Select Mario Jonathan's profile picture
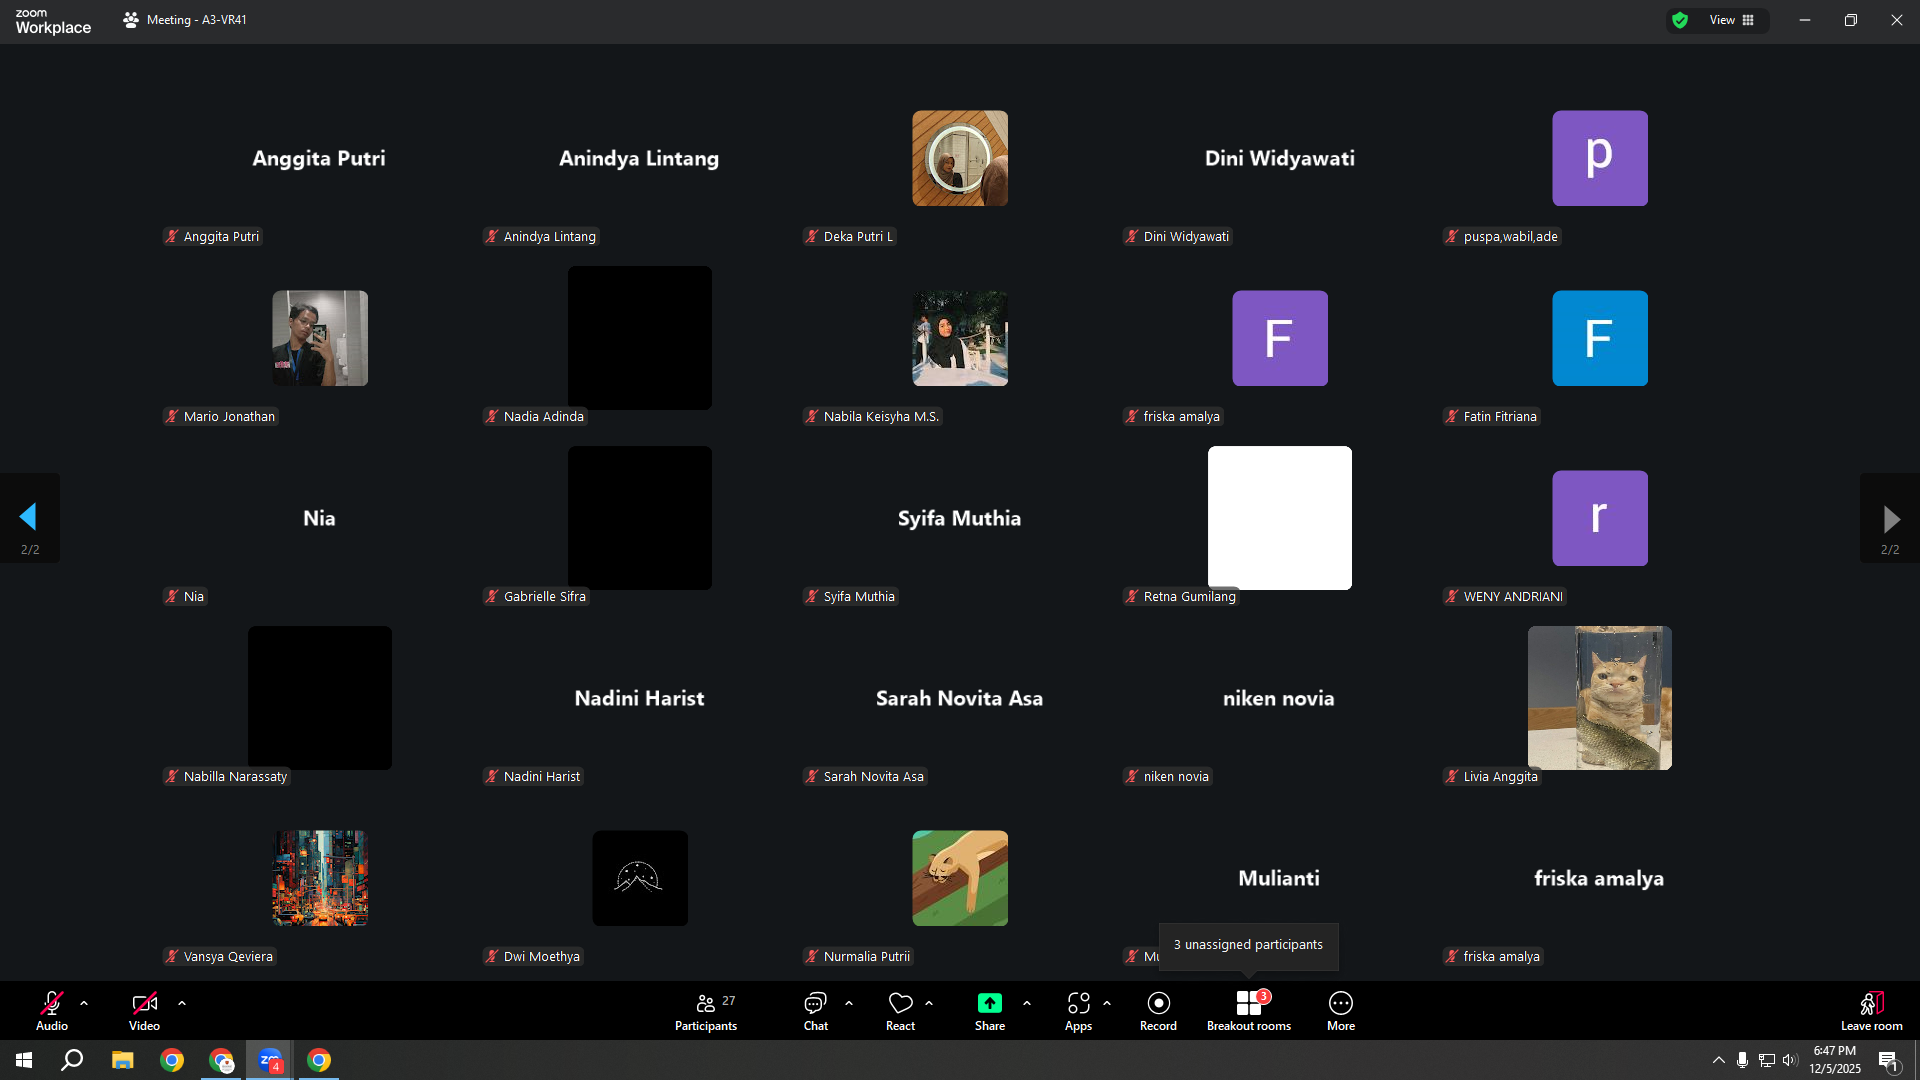 [320, 338]
